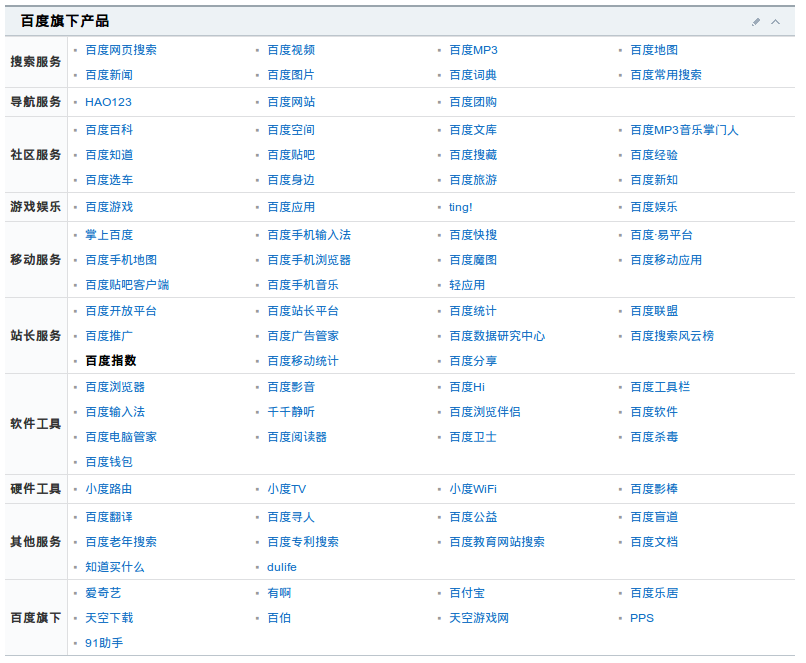Open 百度翻译 link

109,517
